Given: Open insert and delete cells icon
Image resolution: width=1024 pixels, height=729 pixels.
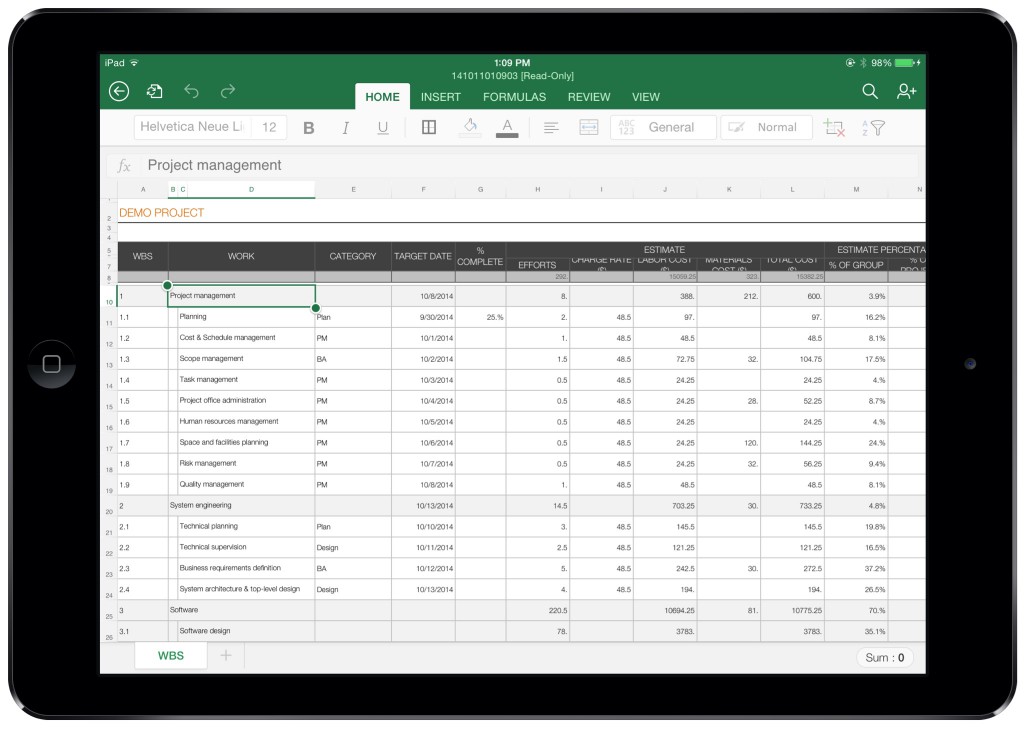Looking at the screenshot, I should click(x=834, y=127).
